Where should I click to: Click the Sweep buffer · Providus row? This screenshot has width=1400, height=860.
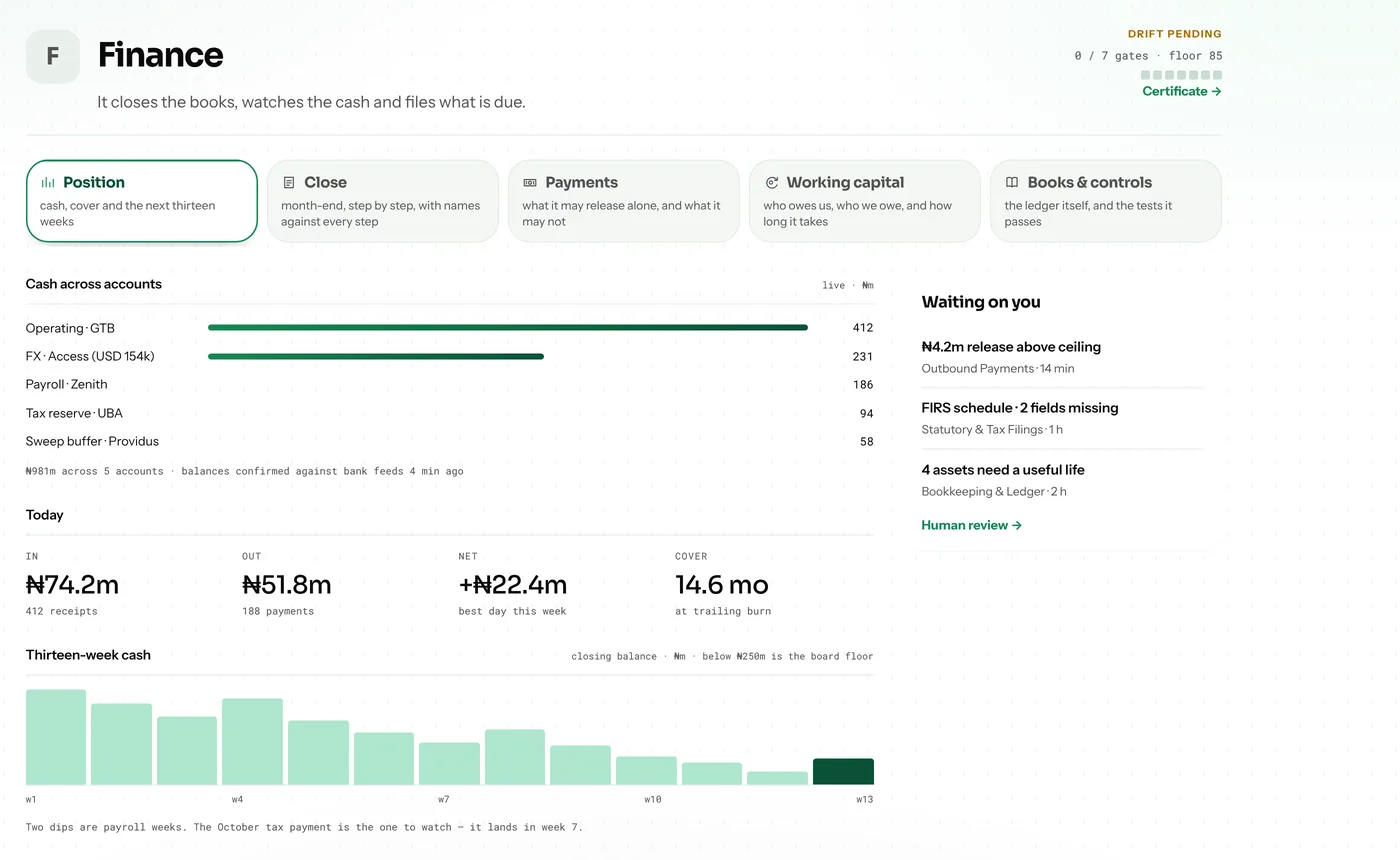pos(449,441)
